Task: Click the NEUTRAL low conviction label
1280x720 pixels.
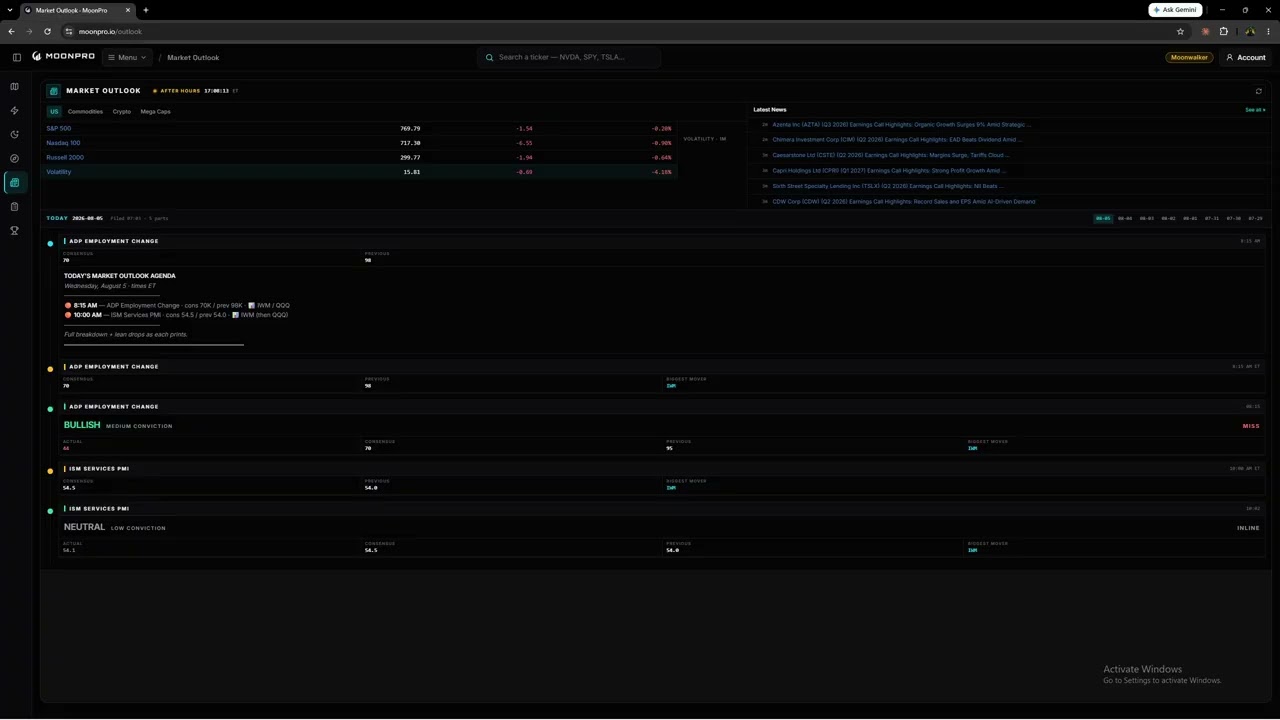Action: pos(115,527)
